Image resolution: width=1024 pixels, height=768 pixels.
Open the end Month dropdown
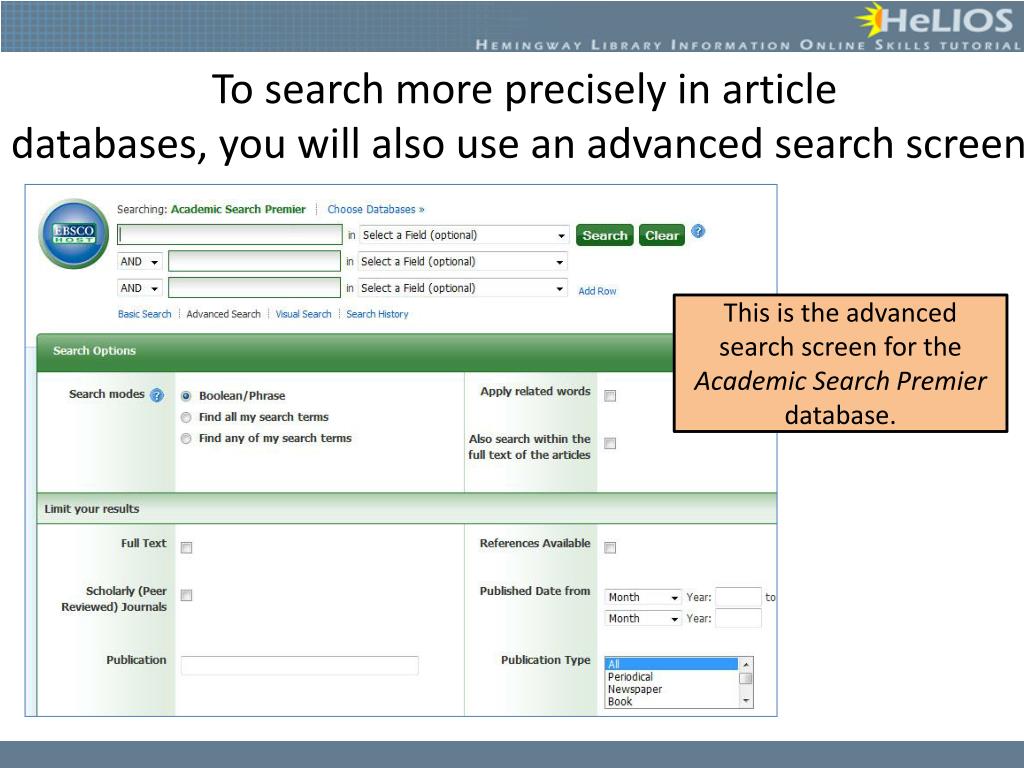click(643, 618)
